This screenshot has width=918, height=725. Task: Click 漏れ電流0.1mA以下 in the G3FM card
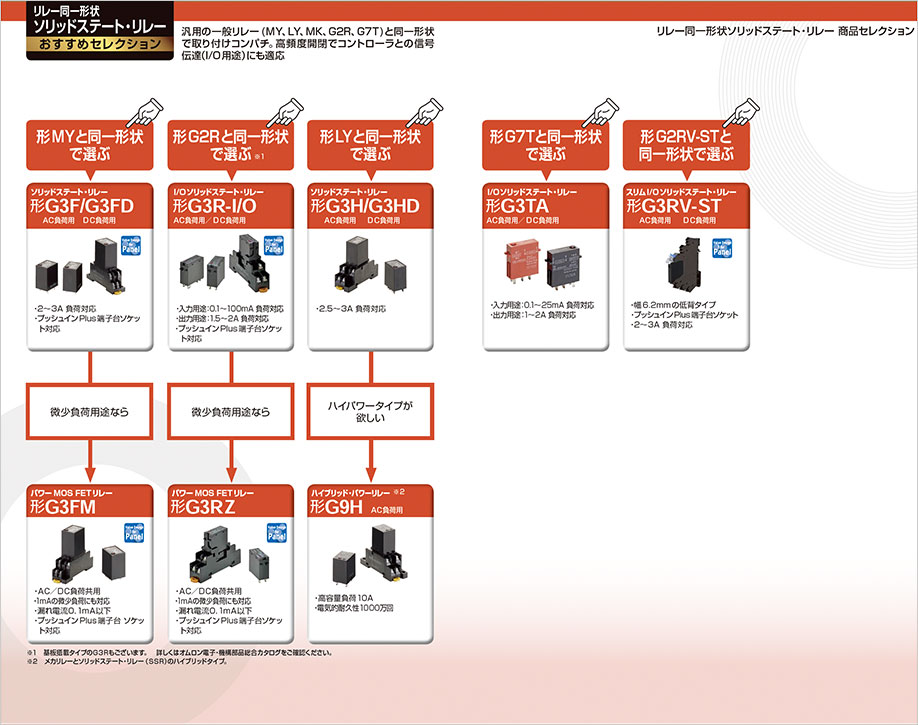[x=73, y=611]
